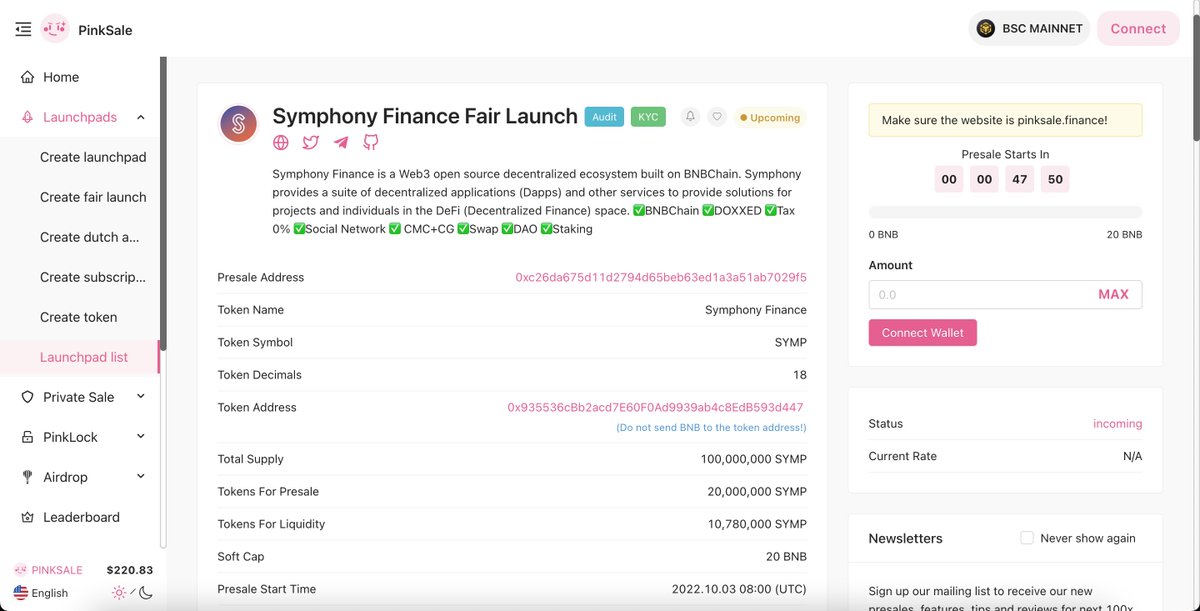Click the Connect button in header

tap(1138, 29)
